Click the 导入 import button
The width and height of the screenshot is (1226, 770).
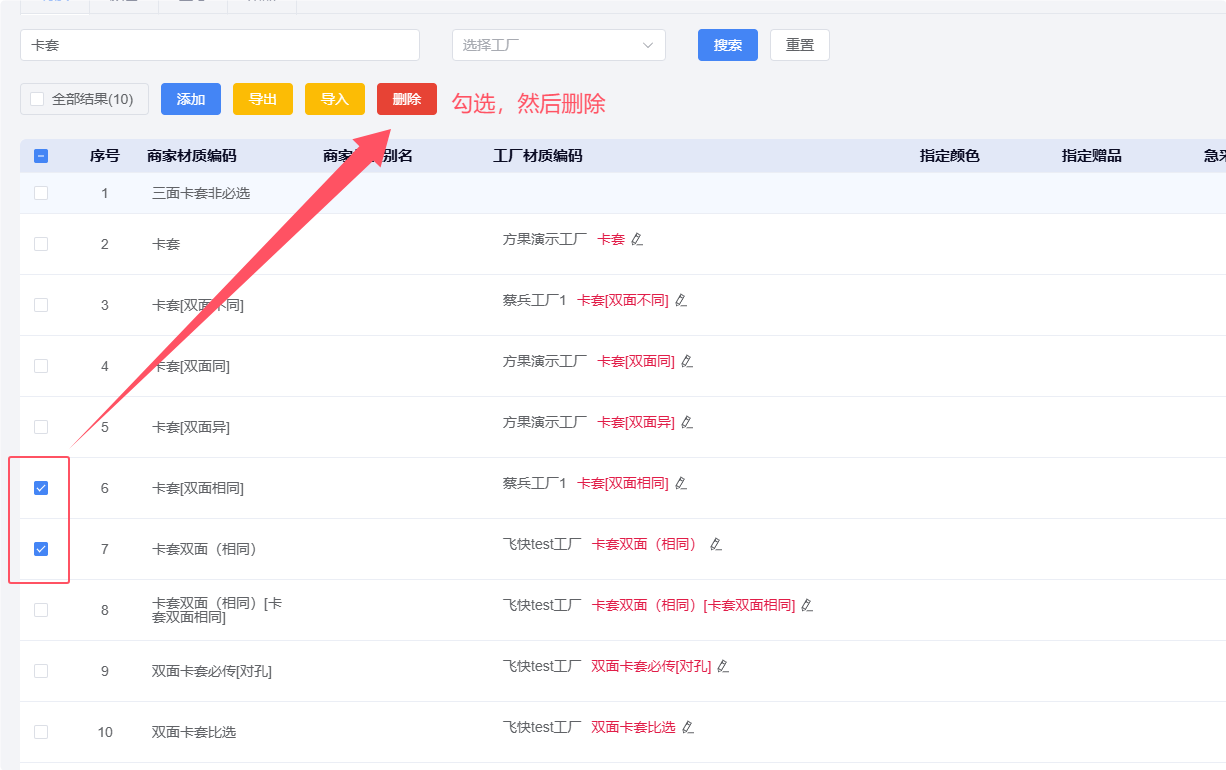(x=335, y=99)
